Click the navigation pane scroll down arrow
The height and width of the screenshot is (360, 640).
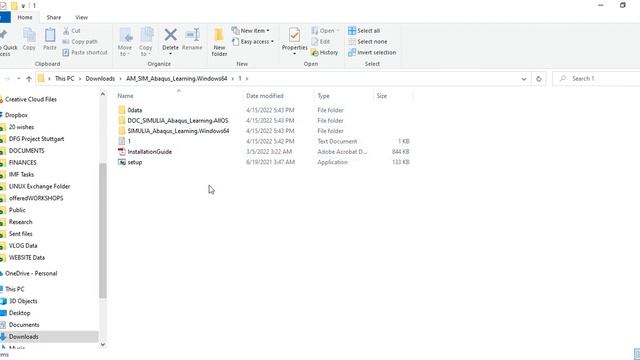tap(102, 344)
